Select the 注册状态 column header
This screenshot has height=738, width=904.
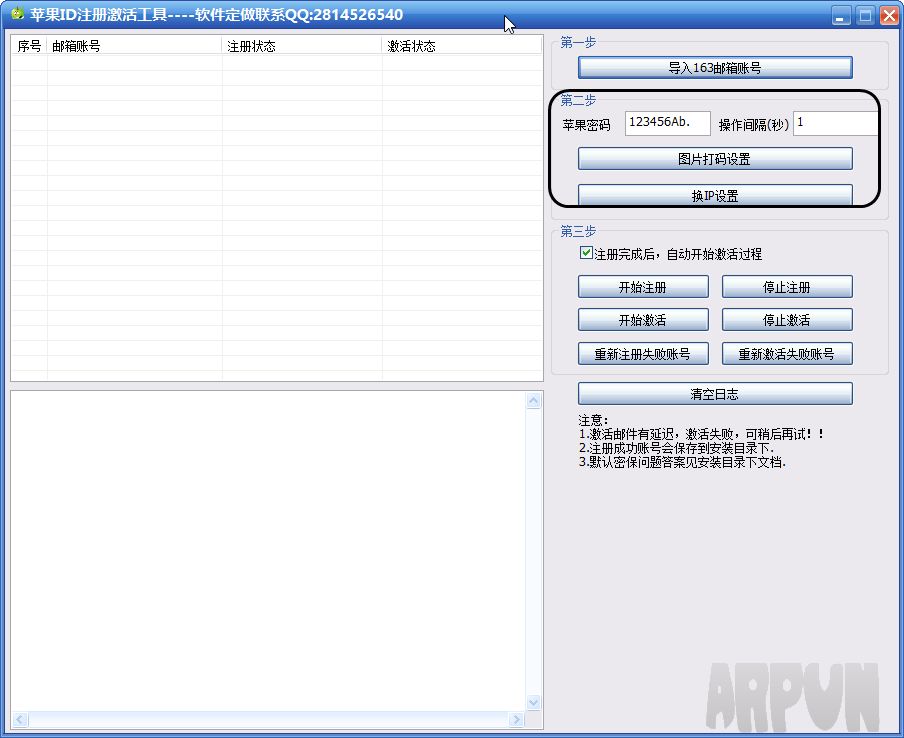click(x=301, y=46)
